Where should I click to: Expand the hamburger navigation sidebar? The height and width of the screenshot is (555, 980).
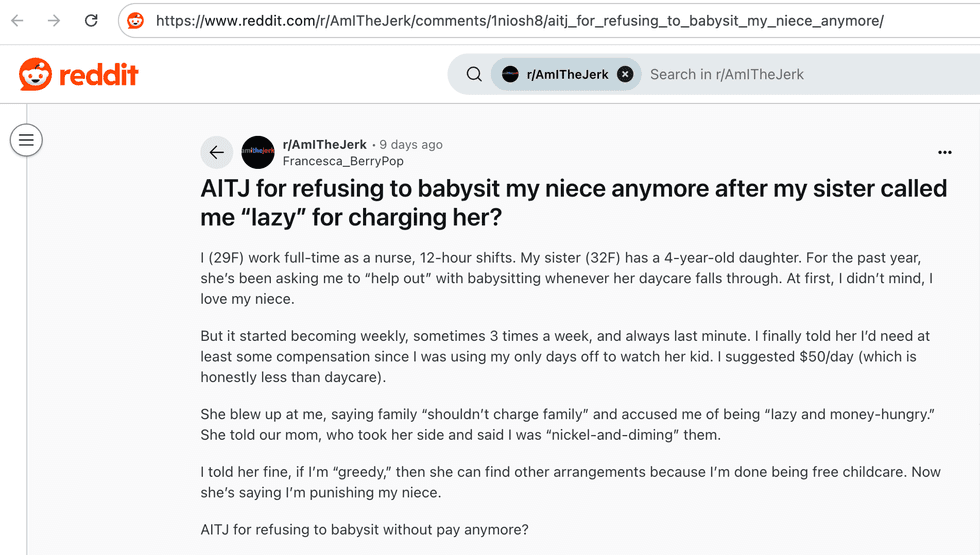[x=26, y=140]
